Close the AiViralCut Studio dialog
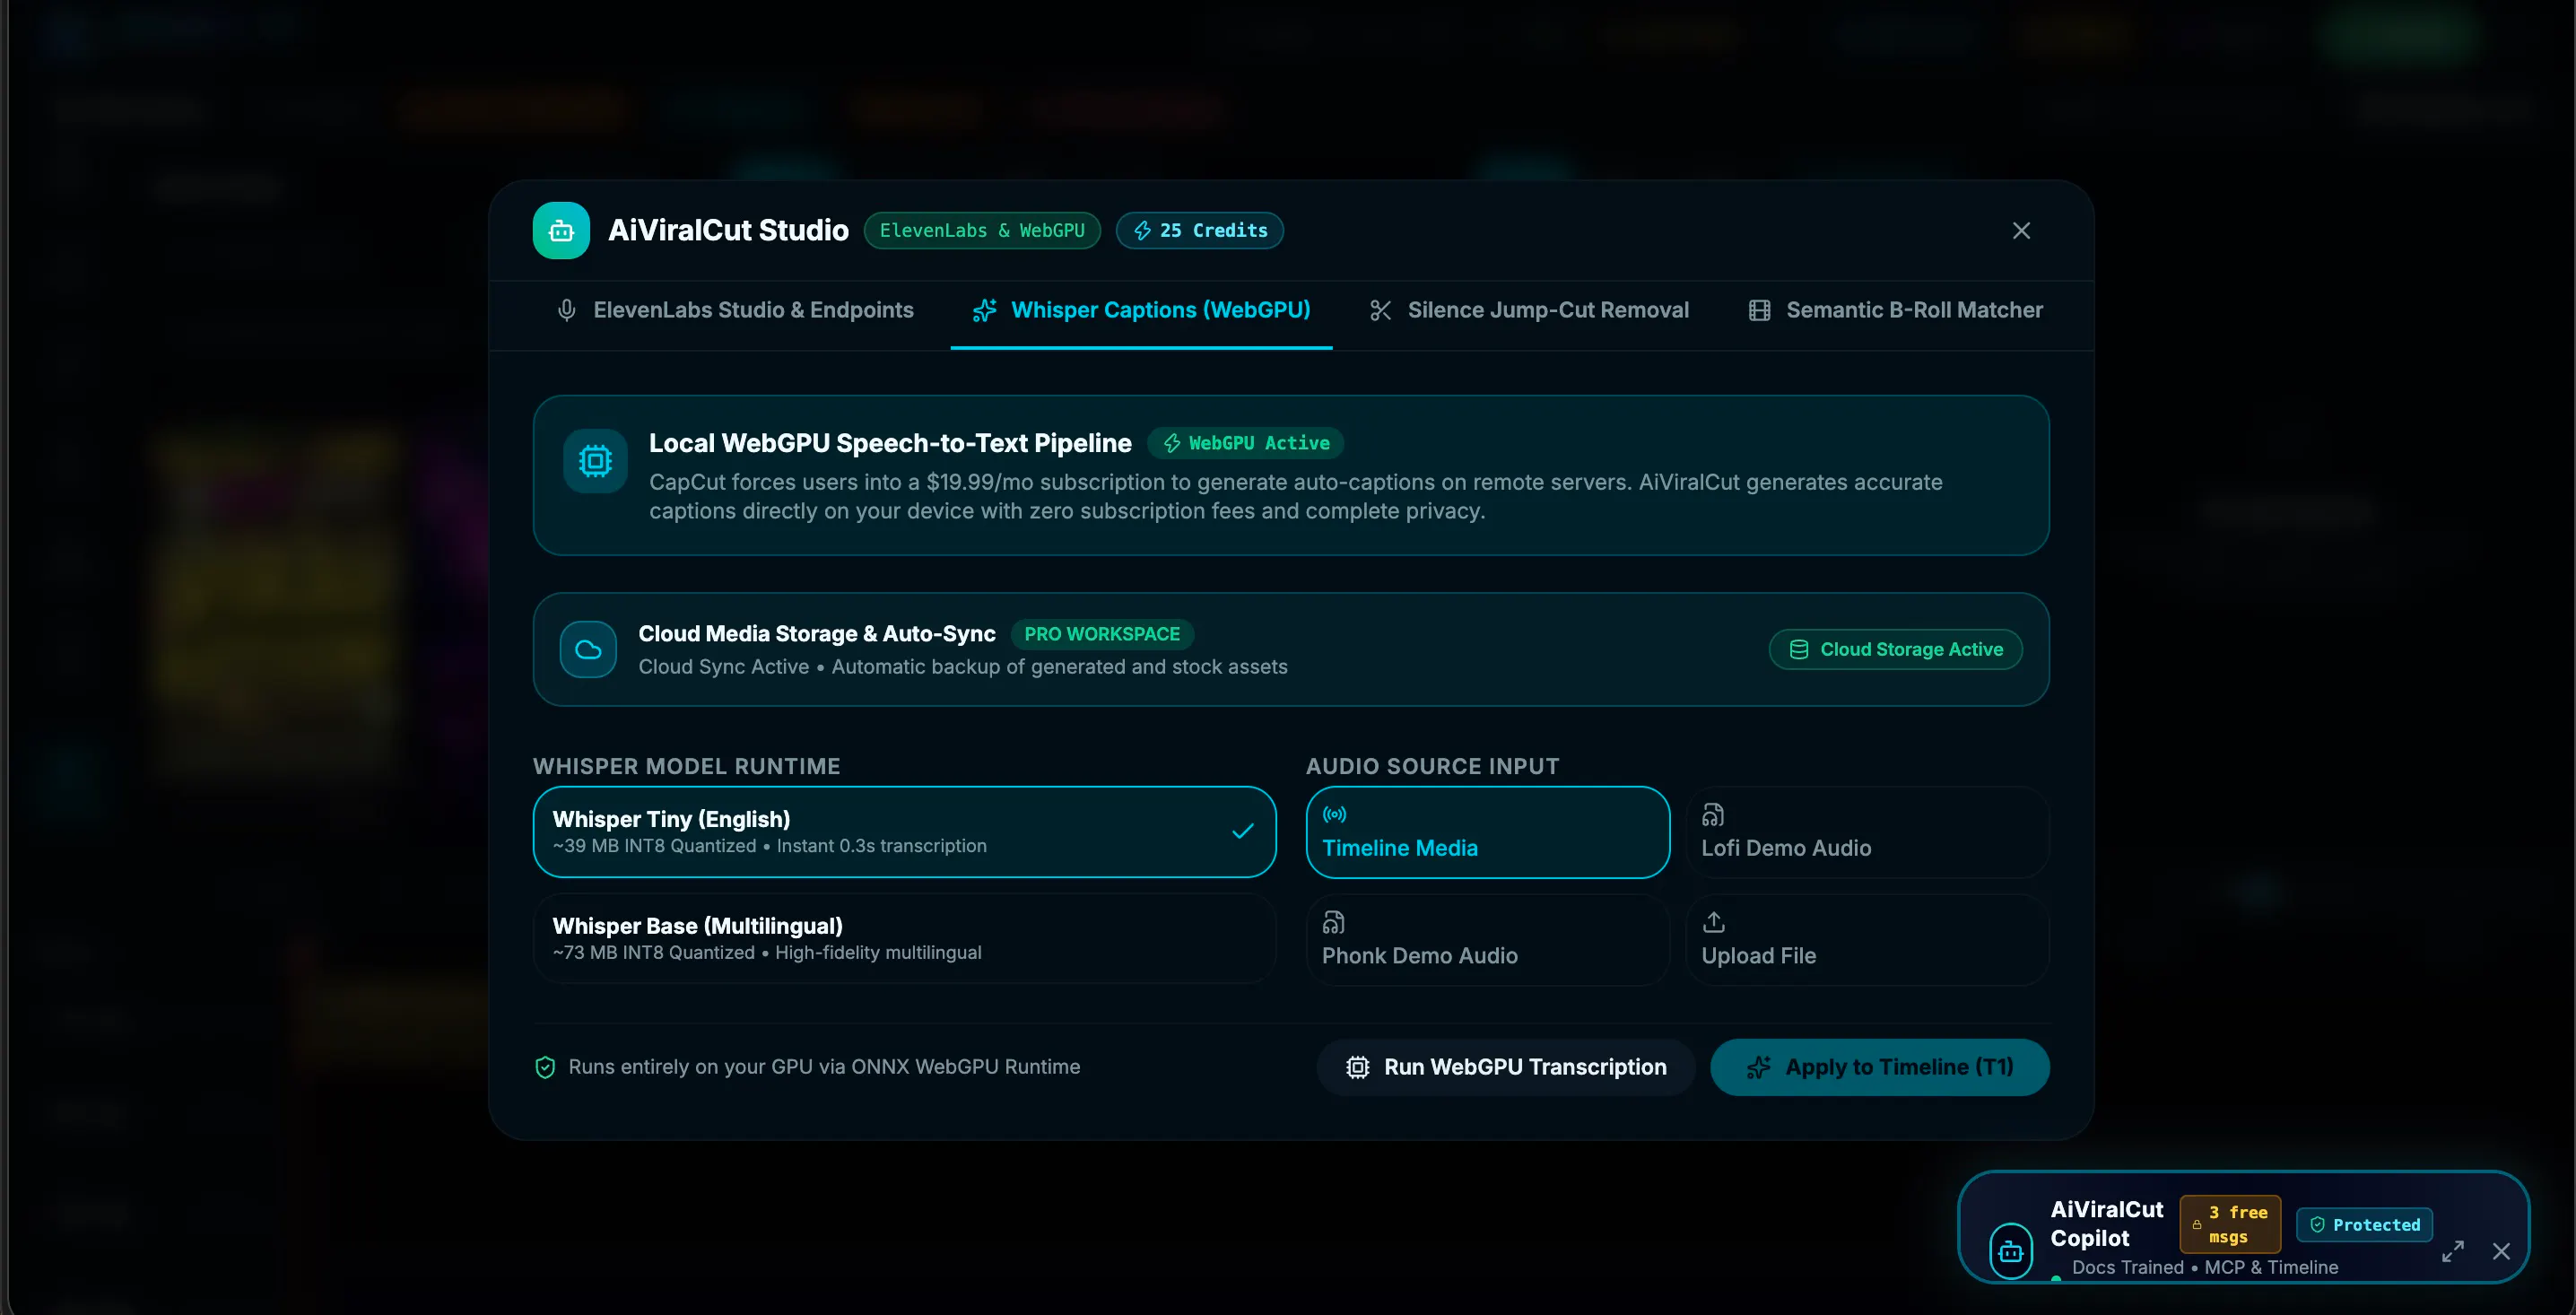Screen dimensions: 2576x1315 click(x=2021, y=231)
